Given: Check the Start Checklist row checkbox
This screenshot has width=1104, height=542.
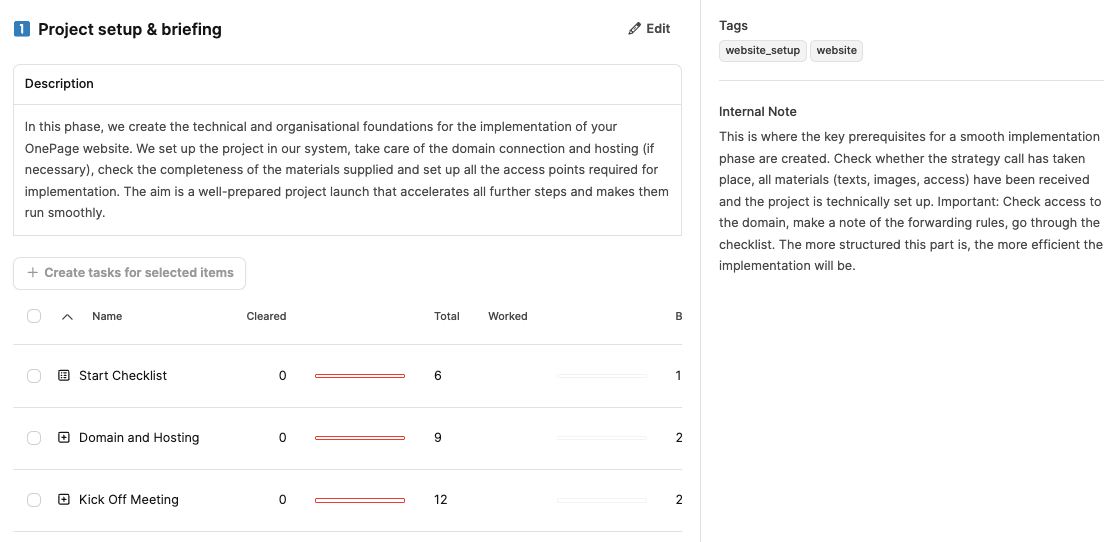Looking at the screenshot, I should coord(34,376).
